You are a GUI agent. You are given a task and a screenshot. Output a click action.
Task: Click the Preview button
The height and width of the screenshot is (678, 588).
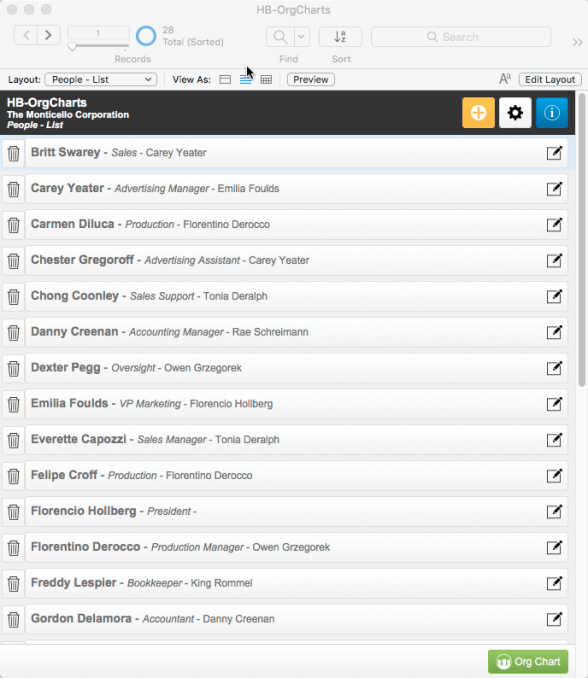(310, 80)
